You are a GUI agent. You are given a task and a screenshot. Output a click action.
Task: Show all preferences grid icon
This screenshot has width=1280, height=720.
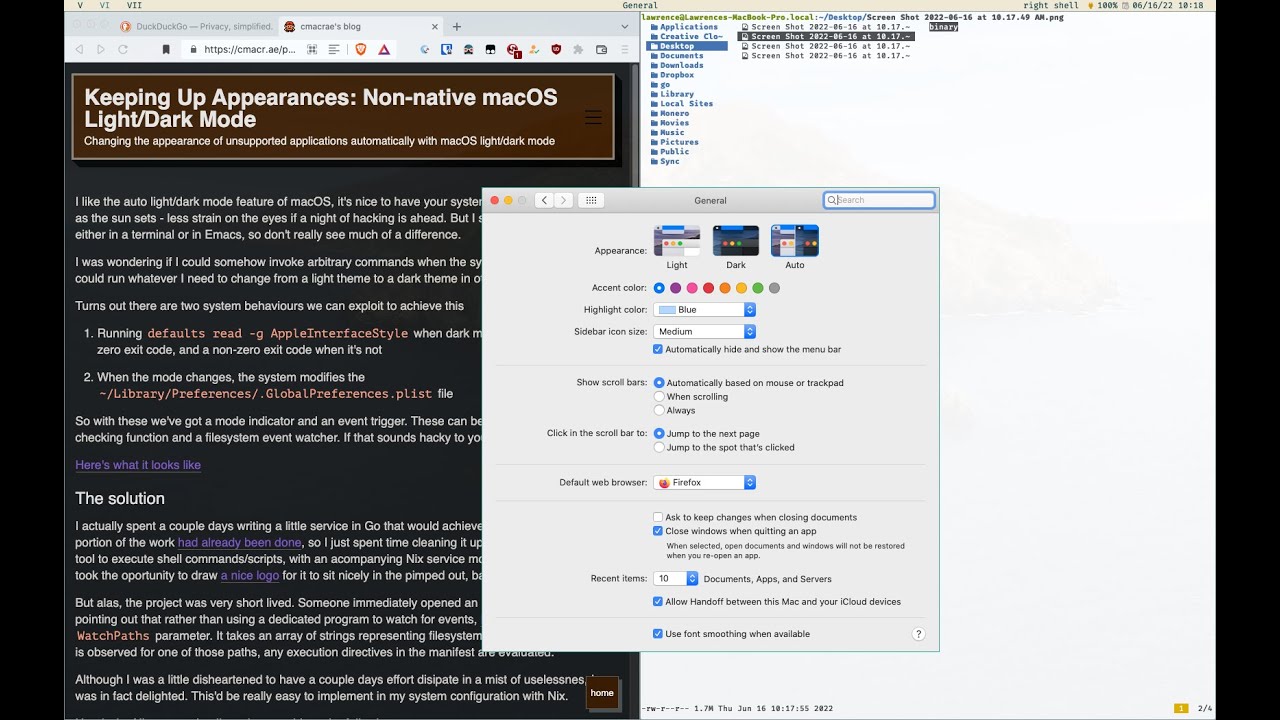tap(591, 200)
